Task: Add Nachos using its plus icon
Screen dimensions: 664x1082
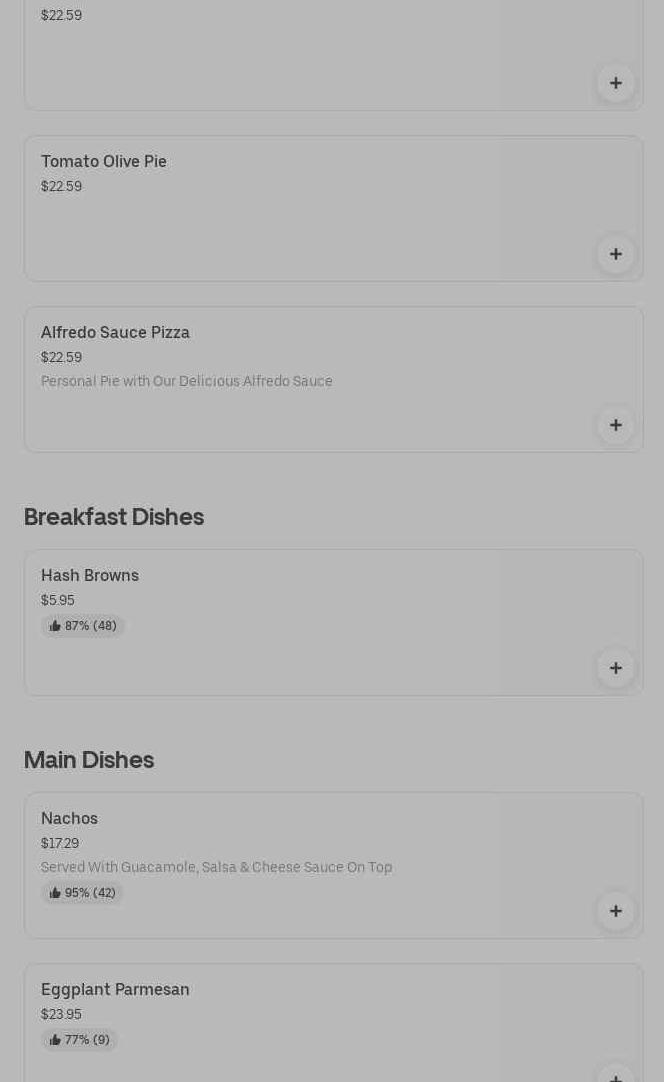Action: pyautogui.click(x=615, y=911)
